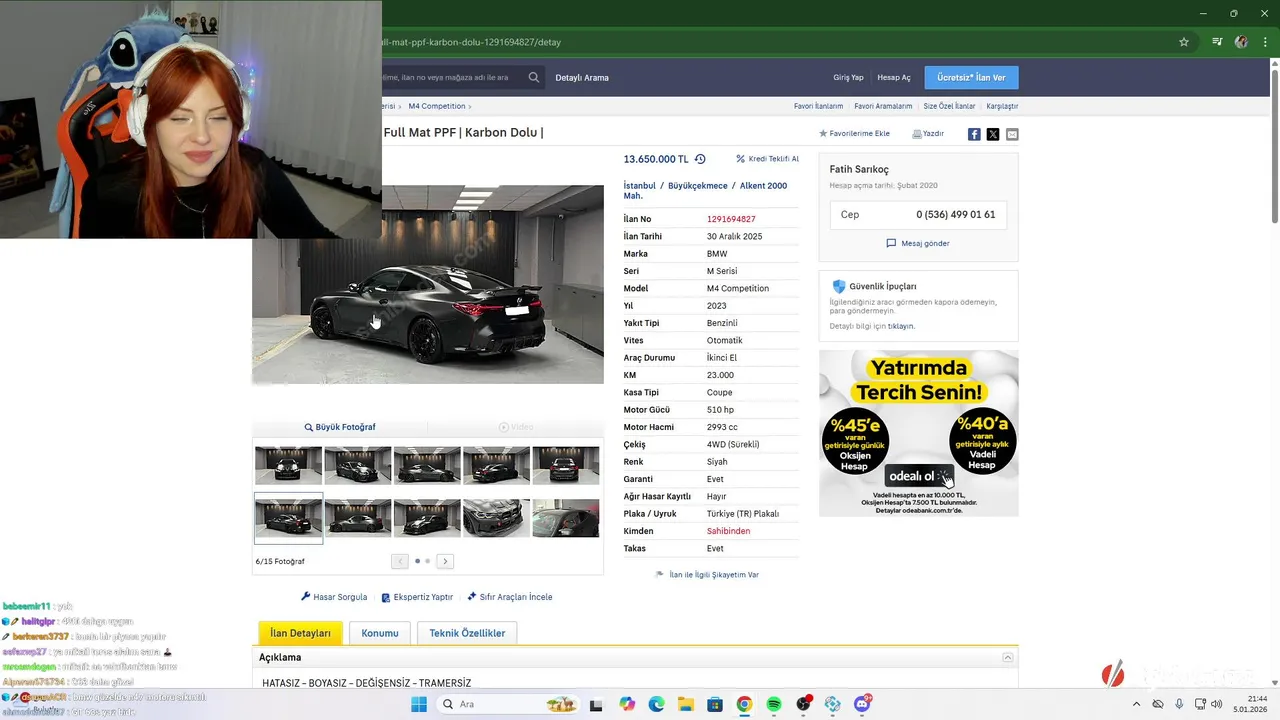Click Büyükçekmece location link

[x=698, y=185]
